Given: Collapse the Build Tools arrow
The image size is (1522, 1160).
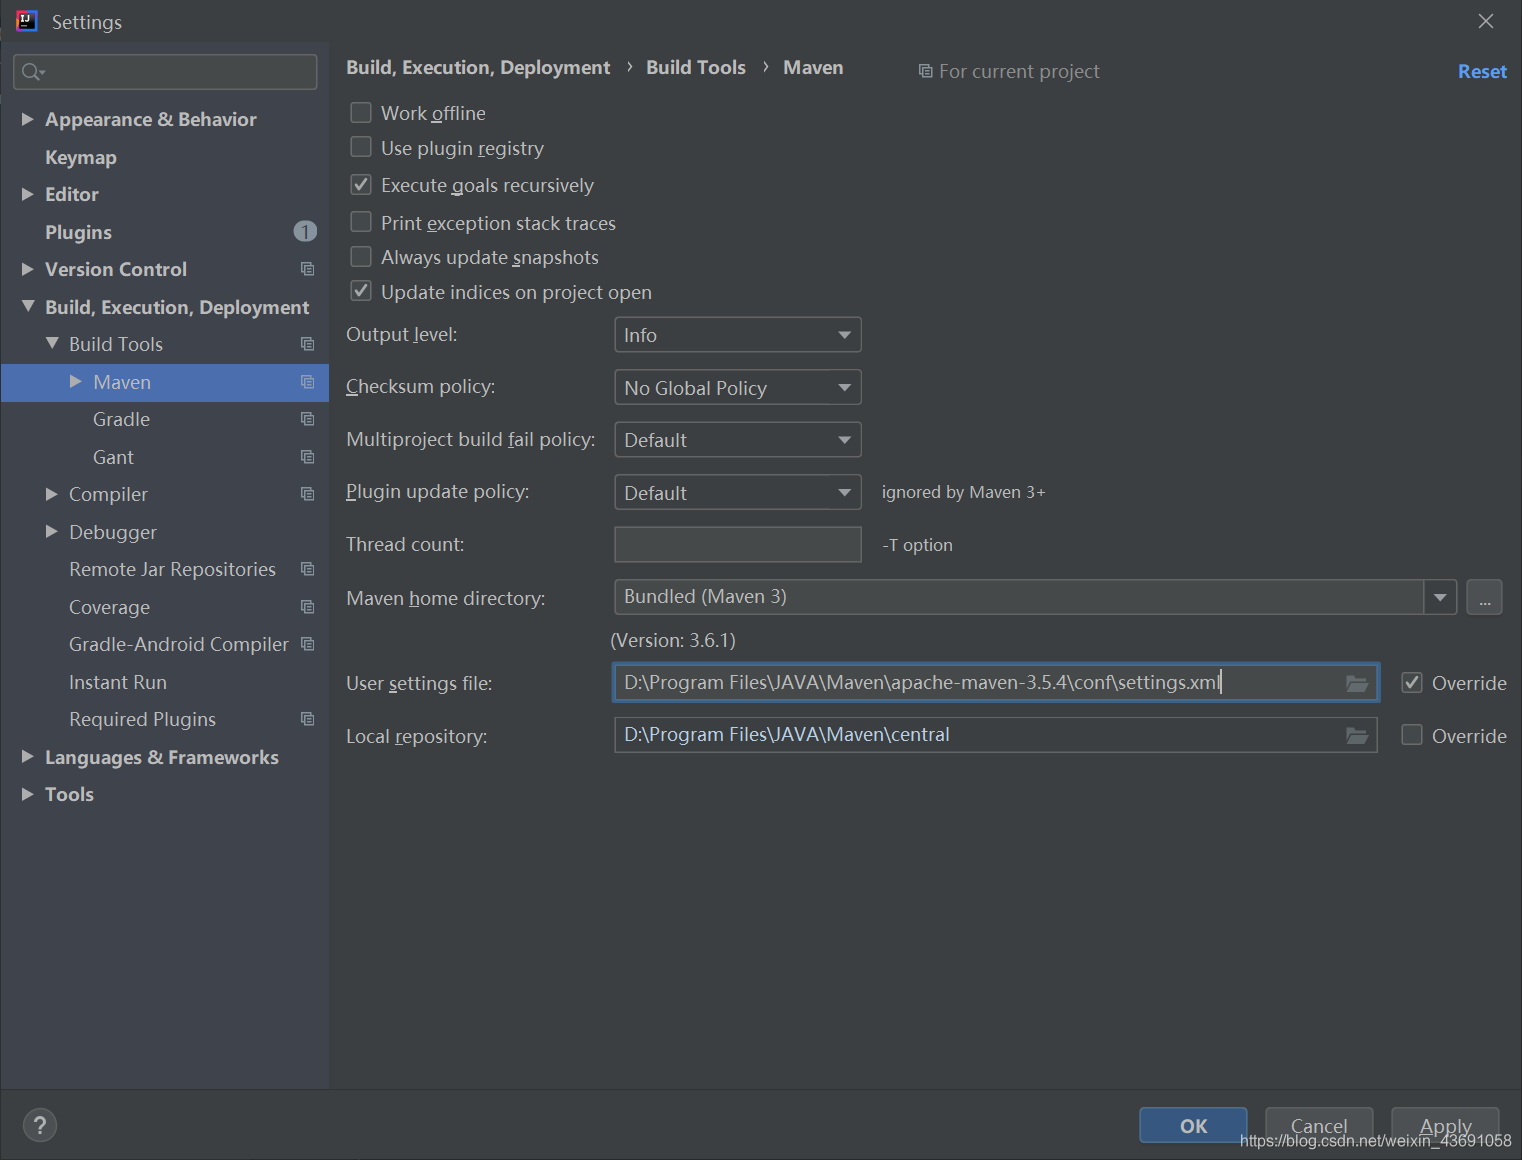Looking at the screenshot, I should pyautogui.click(x=52, y=343).
